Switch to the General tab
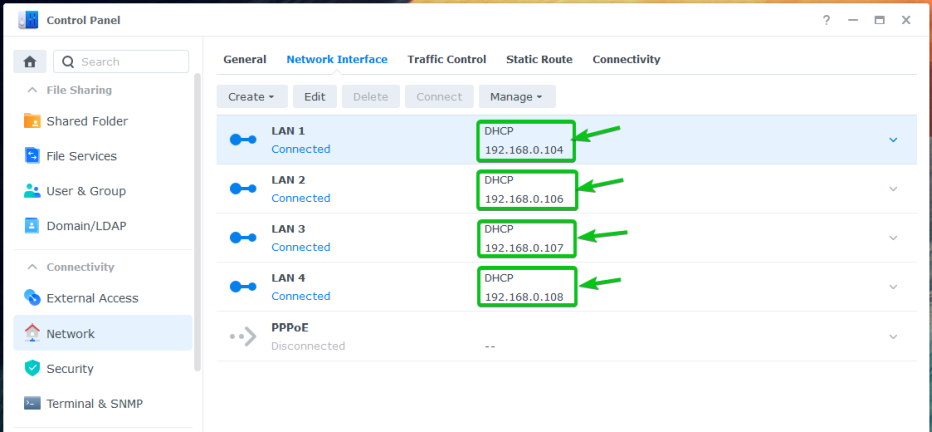This screenshot has height=432, width=932. [245, 59]
